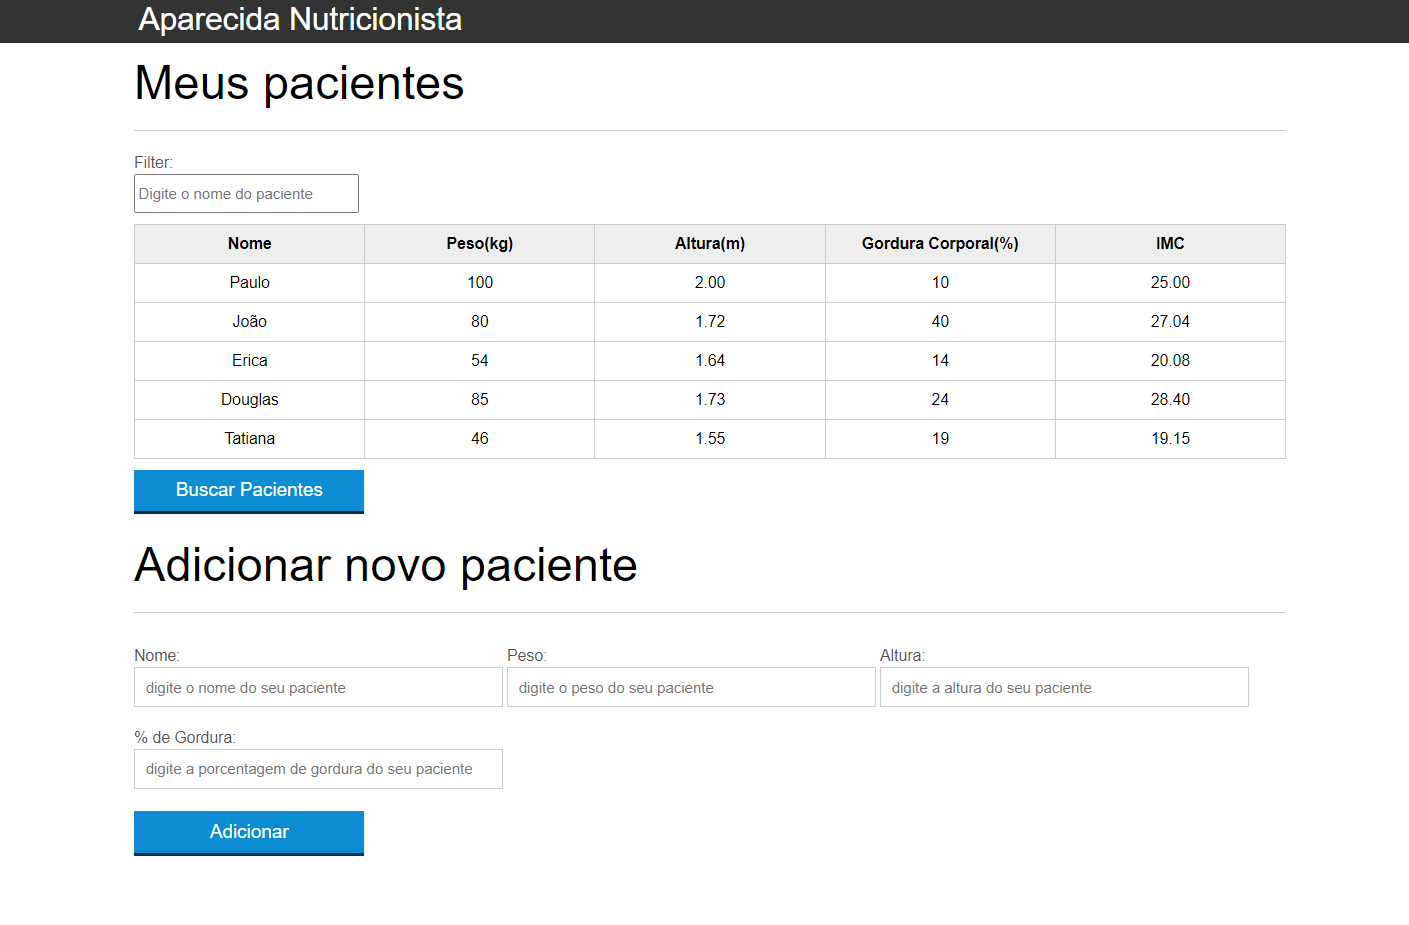Focus the patient name filter field
1409x925 pixels.
(x=246, y=194)
